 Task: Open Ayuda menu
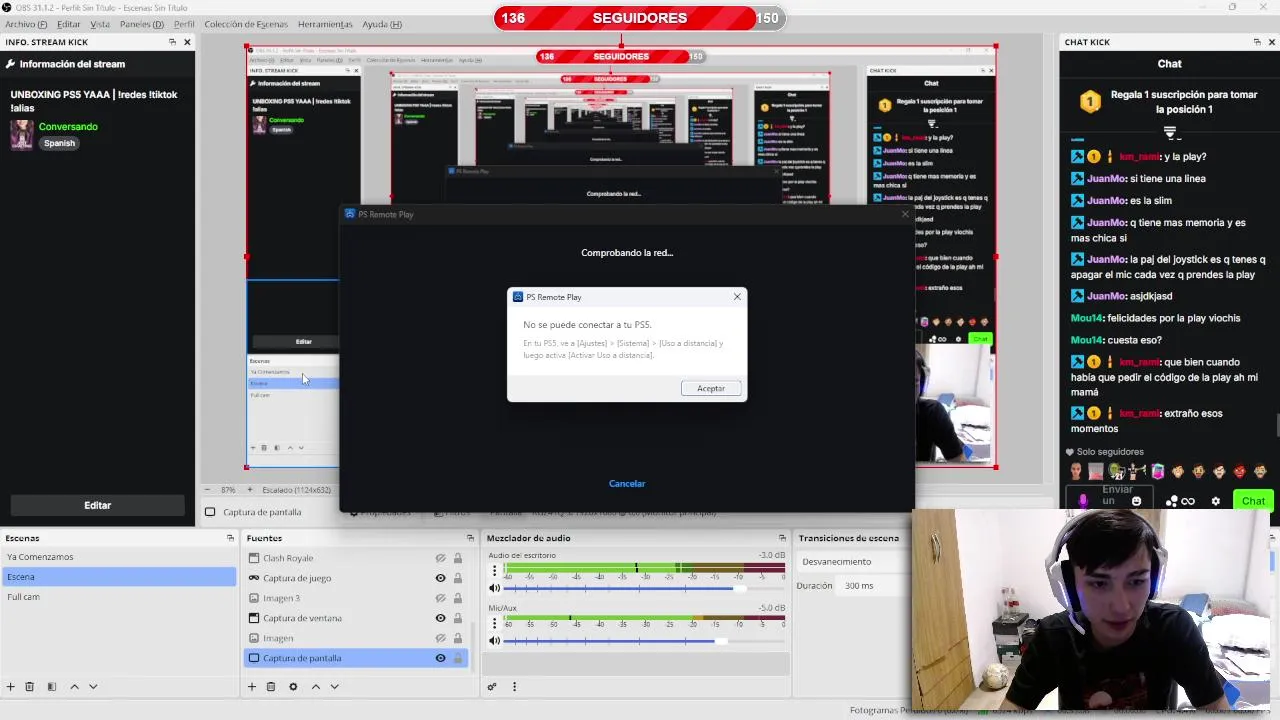pyautogui.click(x=382, y=24)
